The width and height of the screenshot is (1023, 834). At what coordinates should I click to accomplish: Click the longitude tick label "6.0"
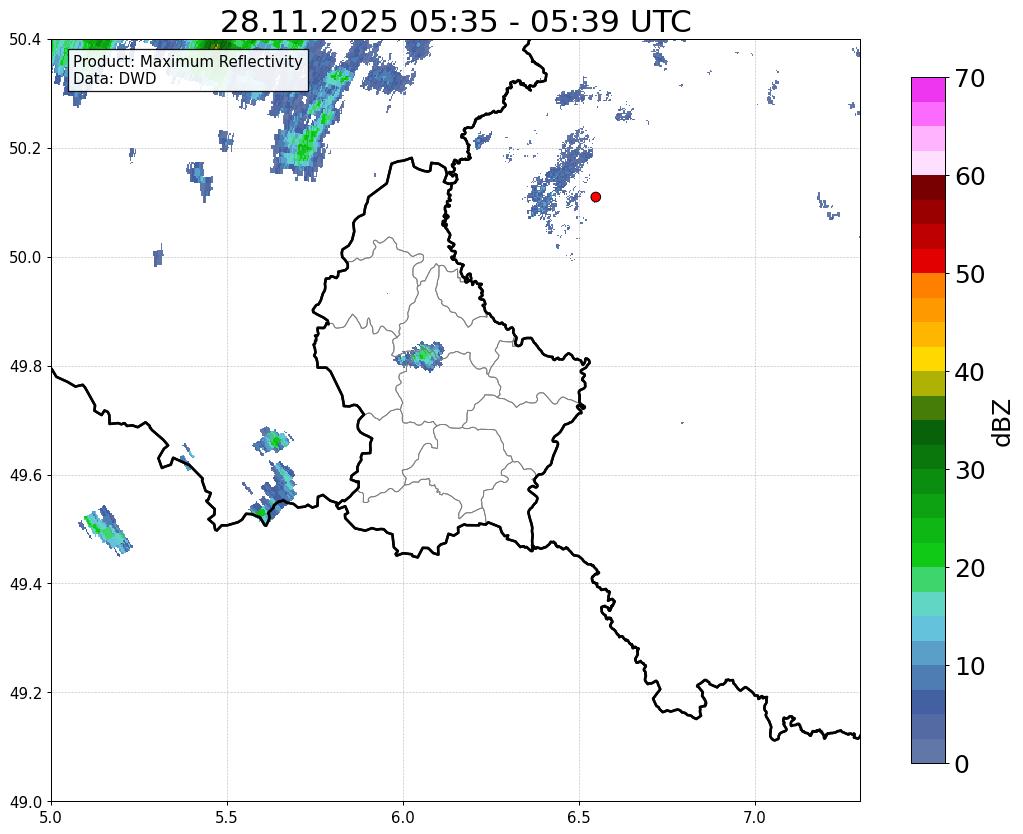[403, 818]
